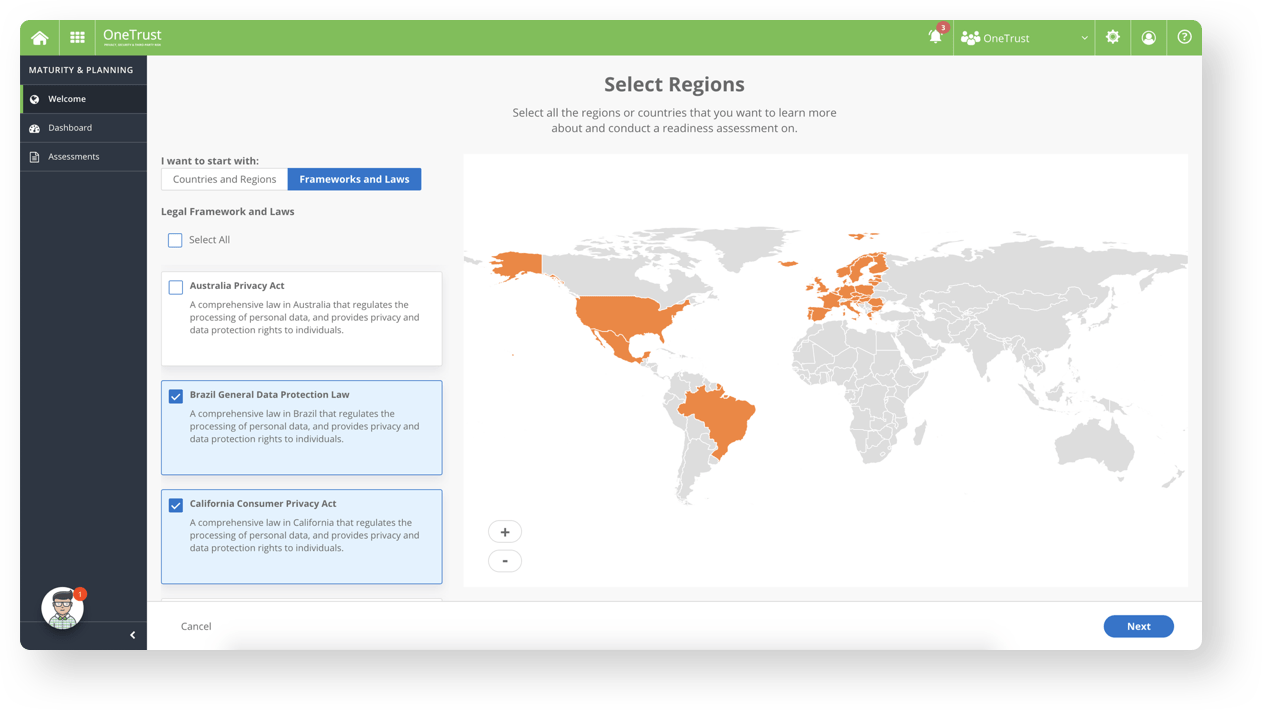Click the Cancel link
The image size is (1262, 710).
[x=196, y=626]
